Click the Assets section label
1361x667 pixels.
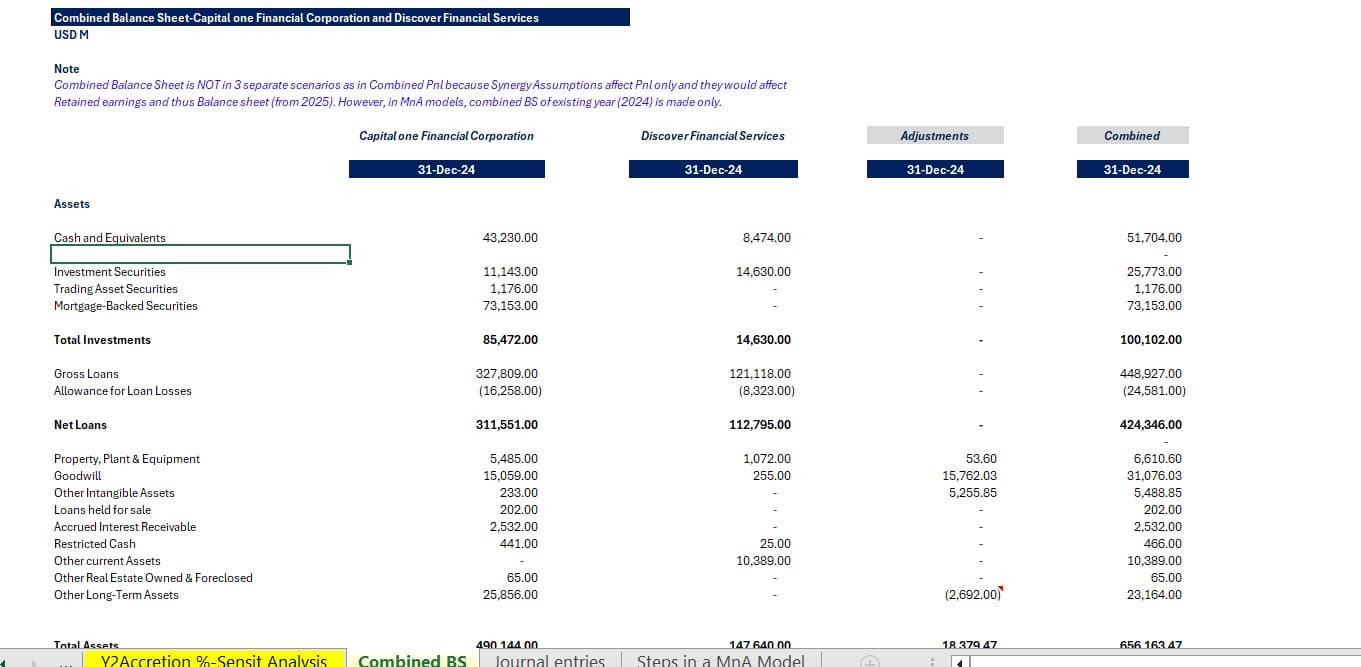(72, 204)
